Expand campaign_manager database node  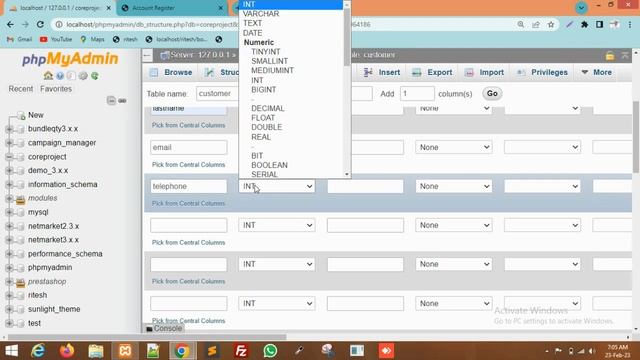coord(9,143)
